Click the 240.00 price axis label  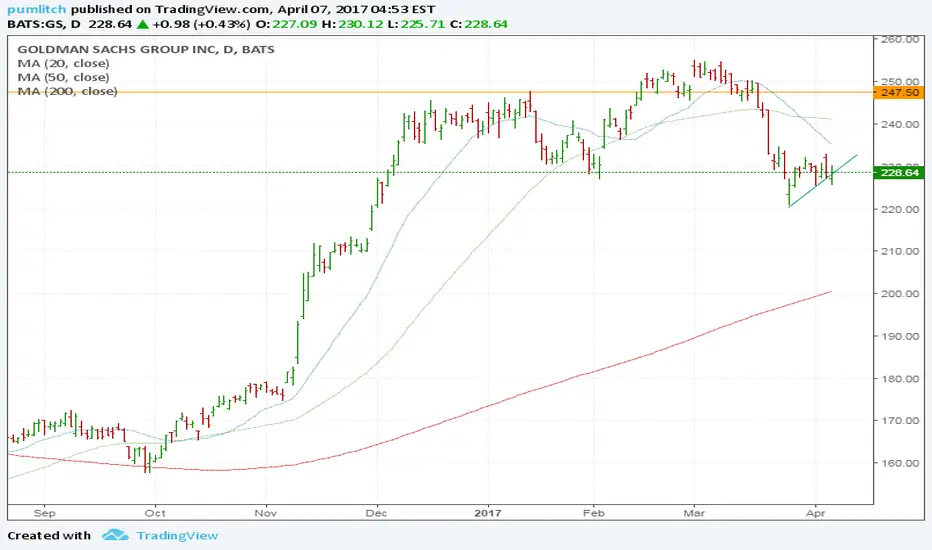click(x=899, y=124)
